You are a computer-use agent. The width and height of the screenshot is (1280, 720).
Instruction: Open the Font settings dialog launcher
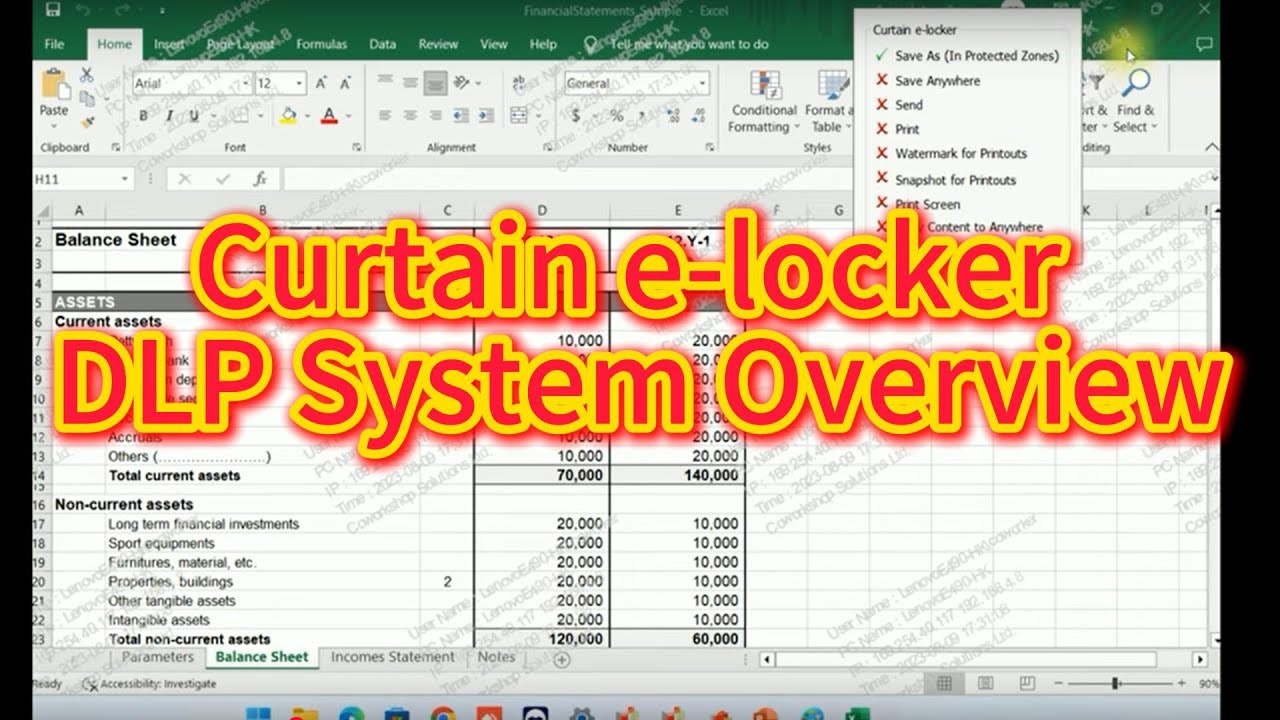pos(358,148)
